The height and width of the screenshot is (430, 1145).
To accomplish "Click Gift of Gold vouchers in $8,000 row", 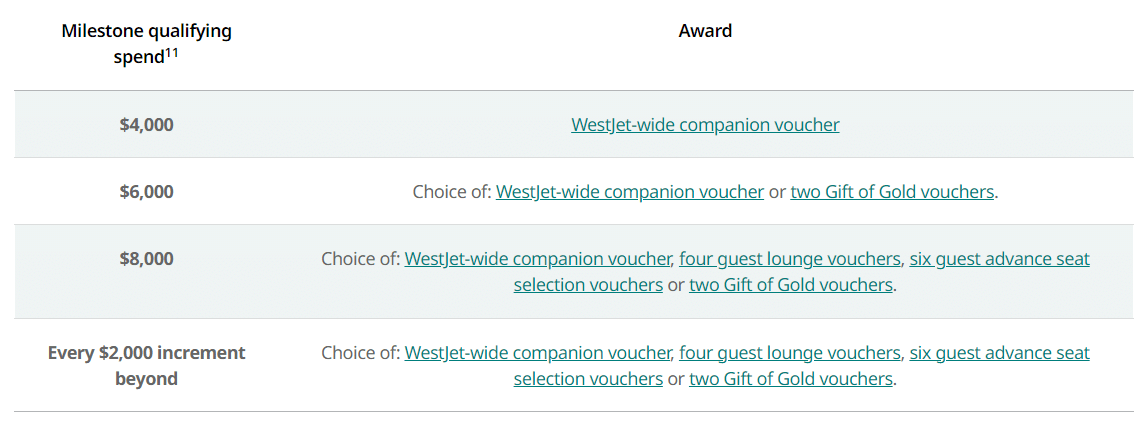I will coord(790,285).
